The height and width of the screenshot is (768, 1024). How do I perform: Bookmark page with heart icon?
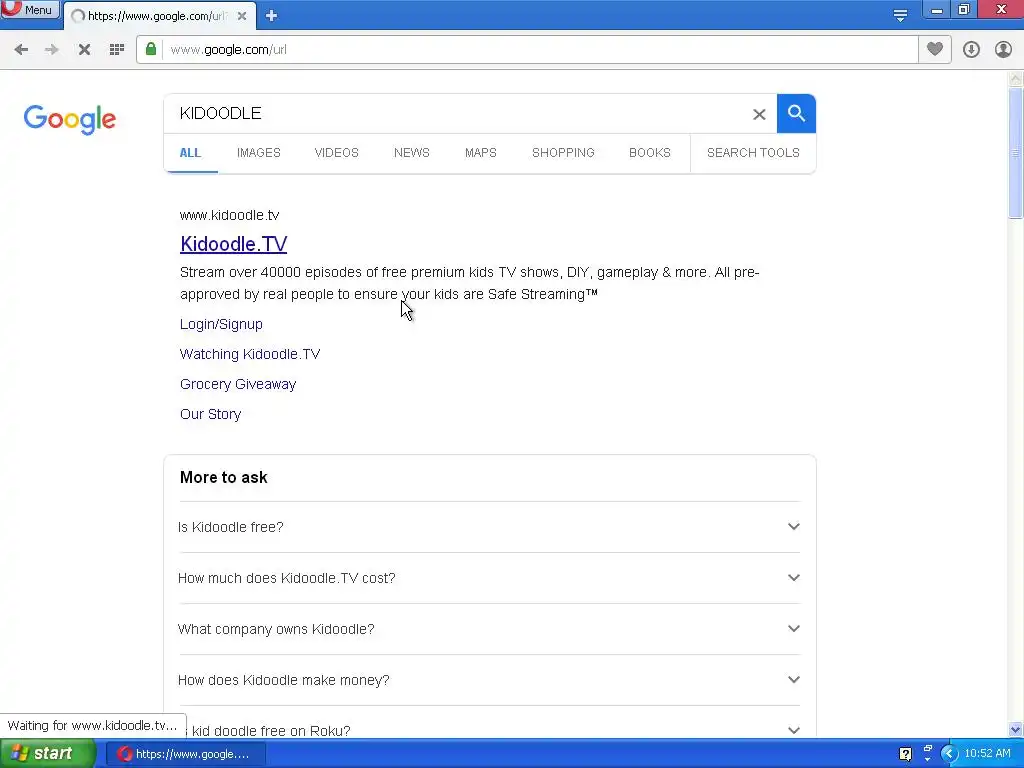point(935,50)
